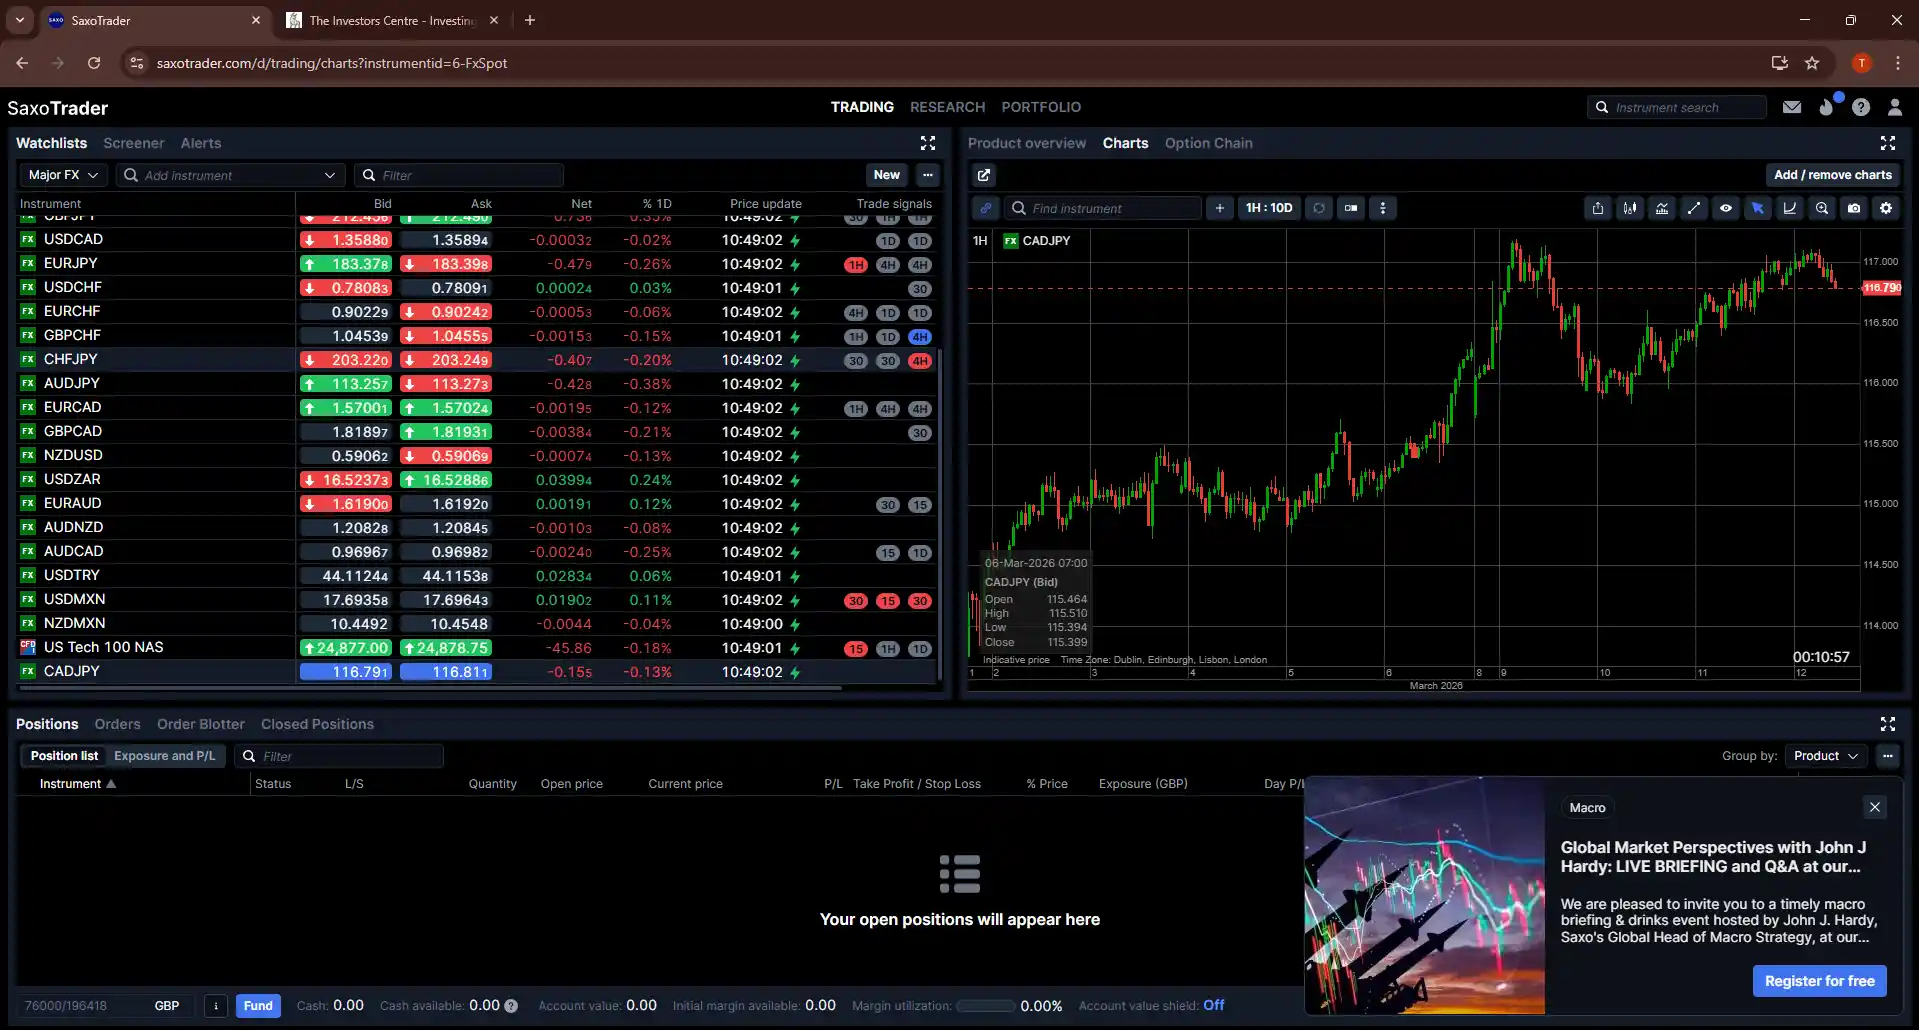Toggle Account value shield Off link

tap(1213, 1005)
